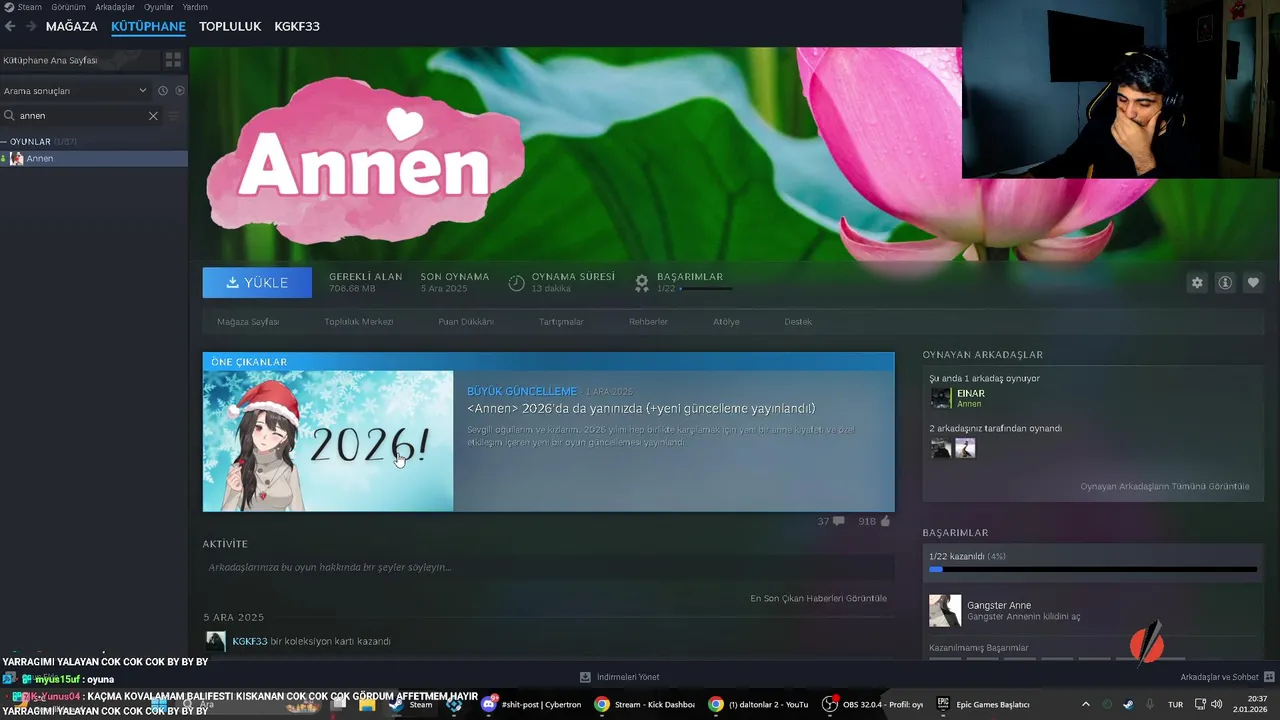This screenshot has height=720, width=1280.
Task: Go forward with the navigation arrow
Action: 31,26
